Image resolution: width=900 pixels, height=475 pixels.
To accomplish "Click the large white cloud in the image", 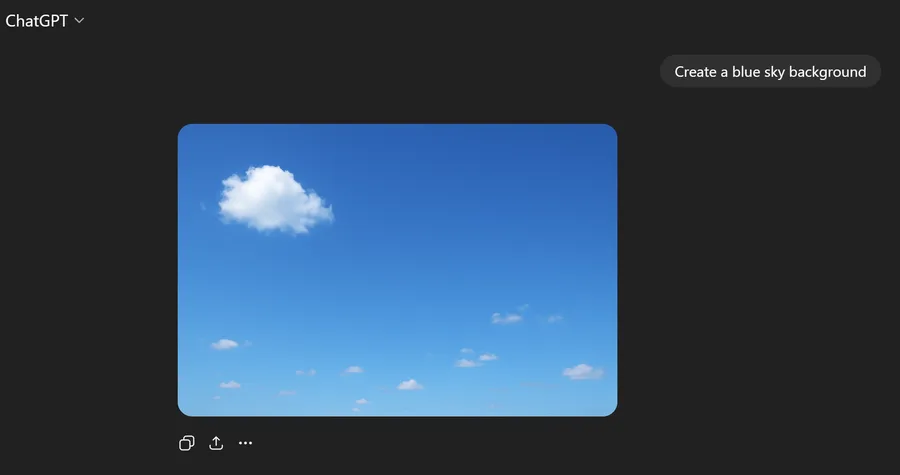I will pos(273,197).
